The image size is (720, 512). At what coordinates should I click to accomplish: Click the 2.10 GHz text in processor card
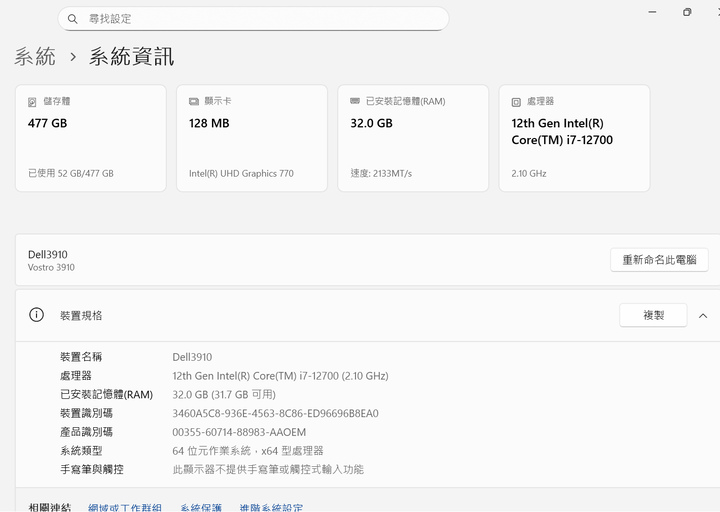[x=529, y=174]
